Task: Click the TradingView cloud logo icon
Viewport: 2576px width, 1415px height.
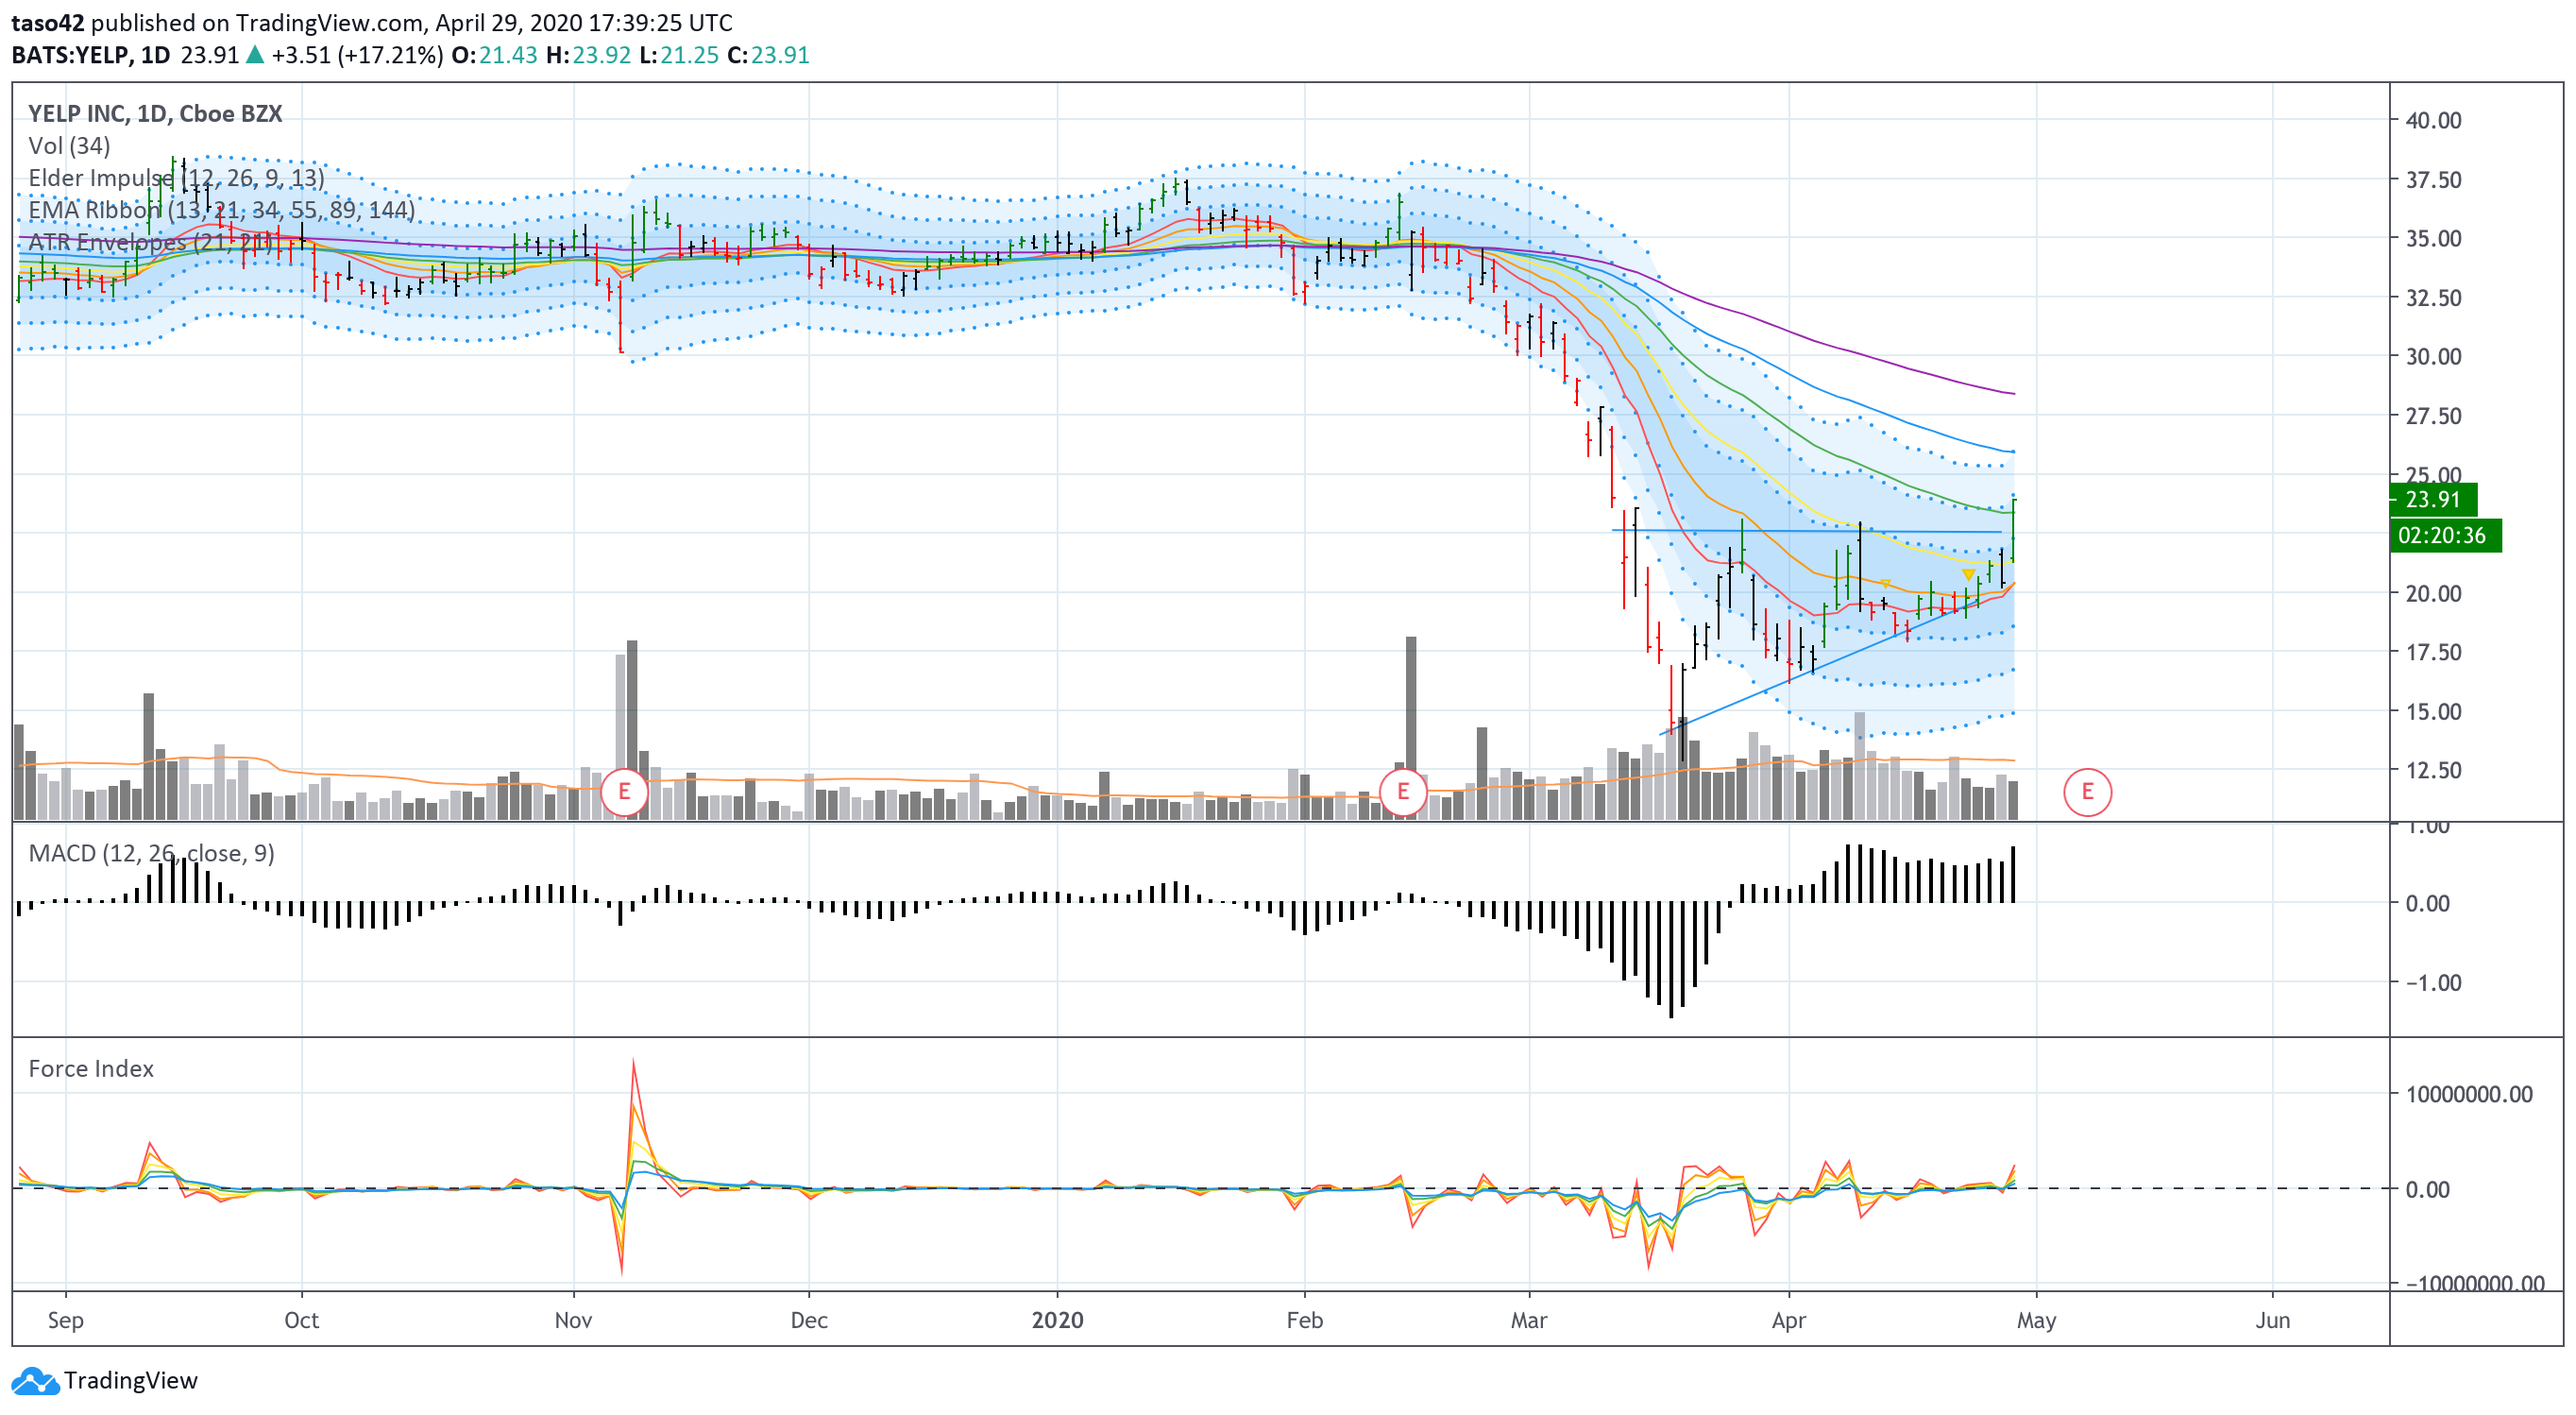Action: click(35, 1381)
